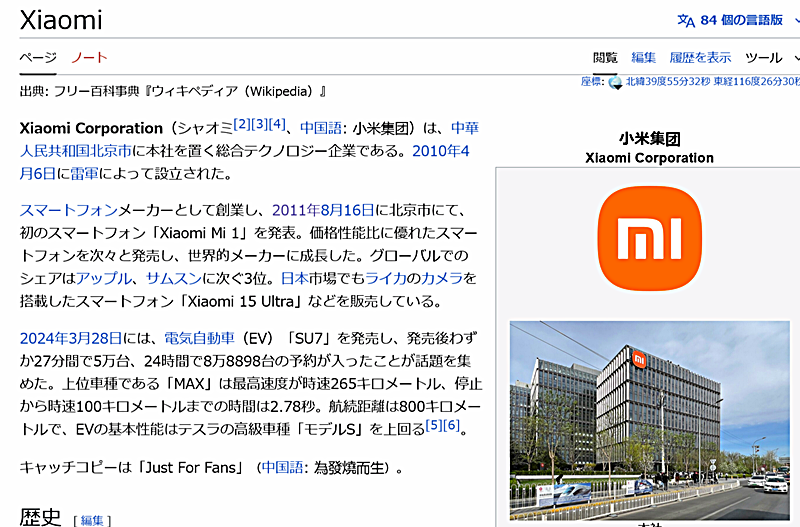Jump to footnote reference [5]
The image size is (800, 527).
click(x=433, y=424)
